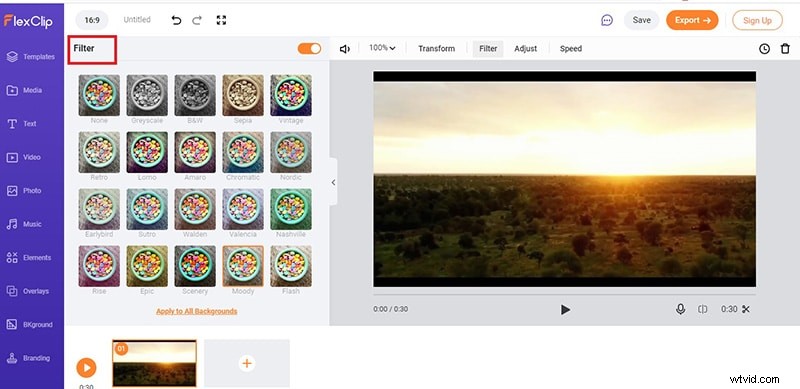Apply the B&W filter

[x=195, y=95]
